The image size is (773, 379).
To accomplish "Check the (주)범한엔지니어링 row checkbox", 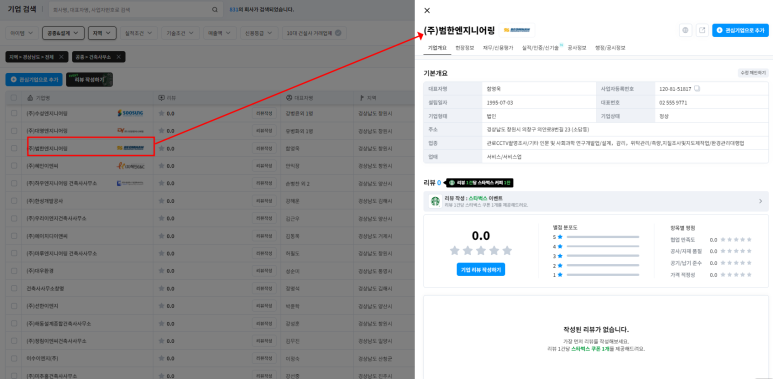I will pos(14,148).
